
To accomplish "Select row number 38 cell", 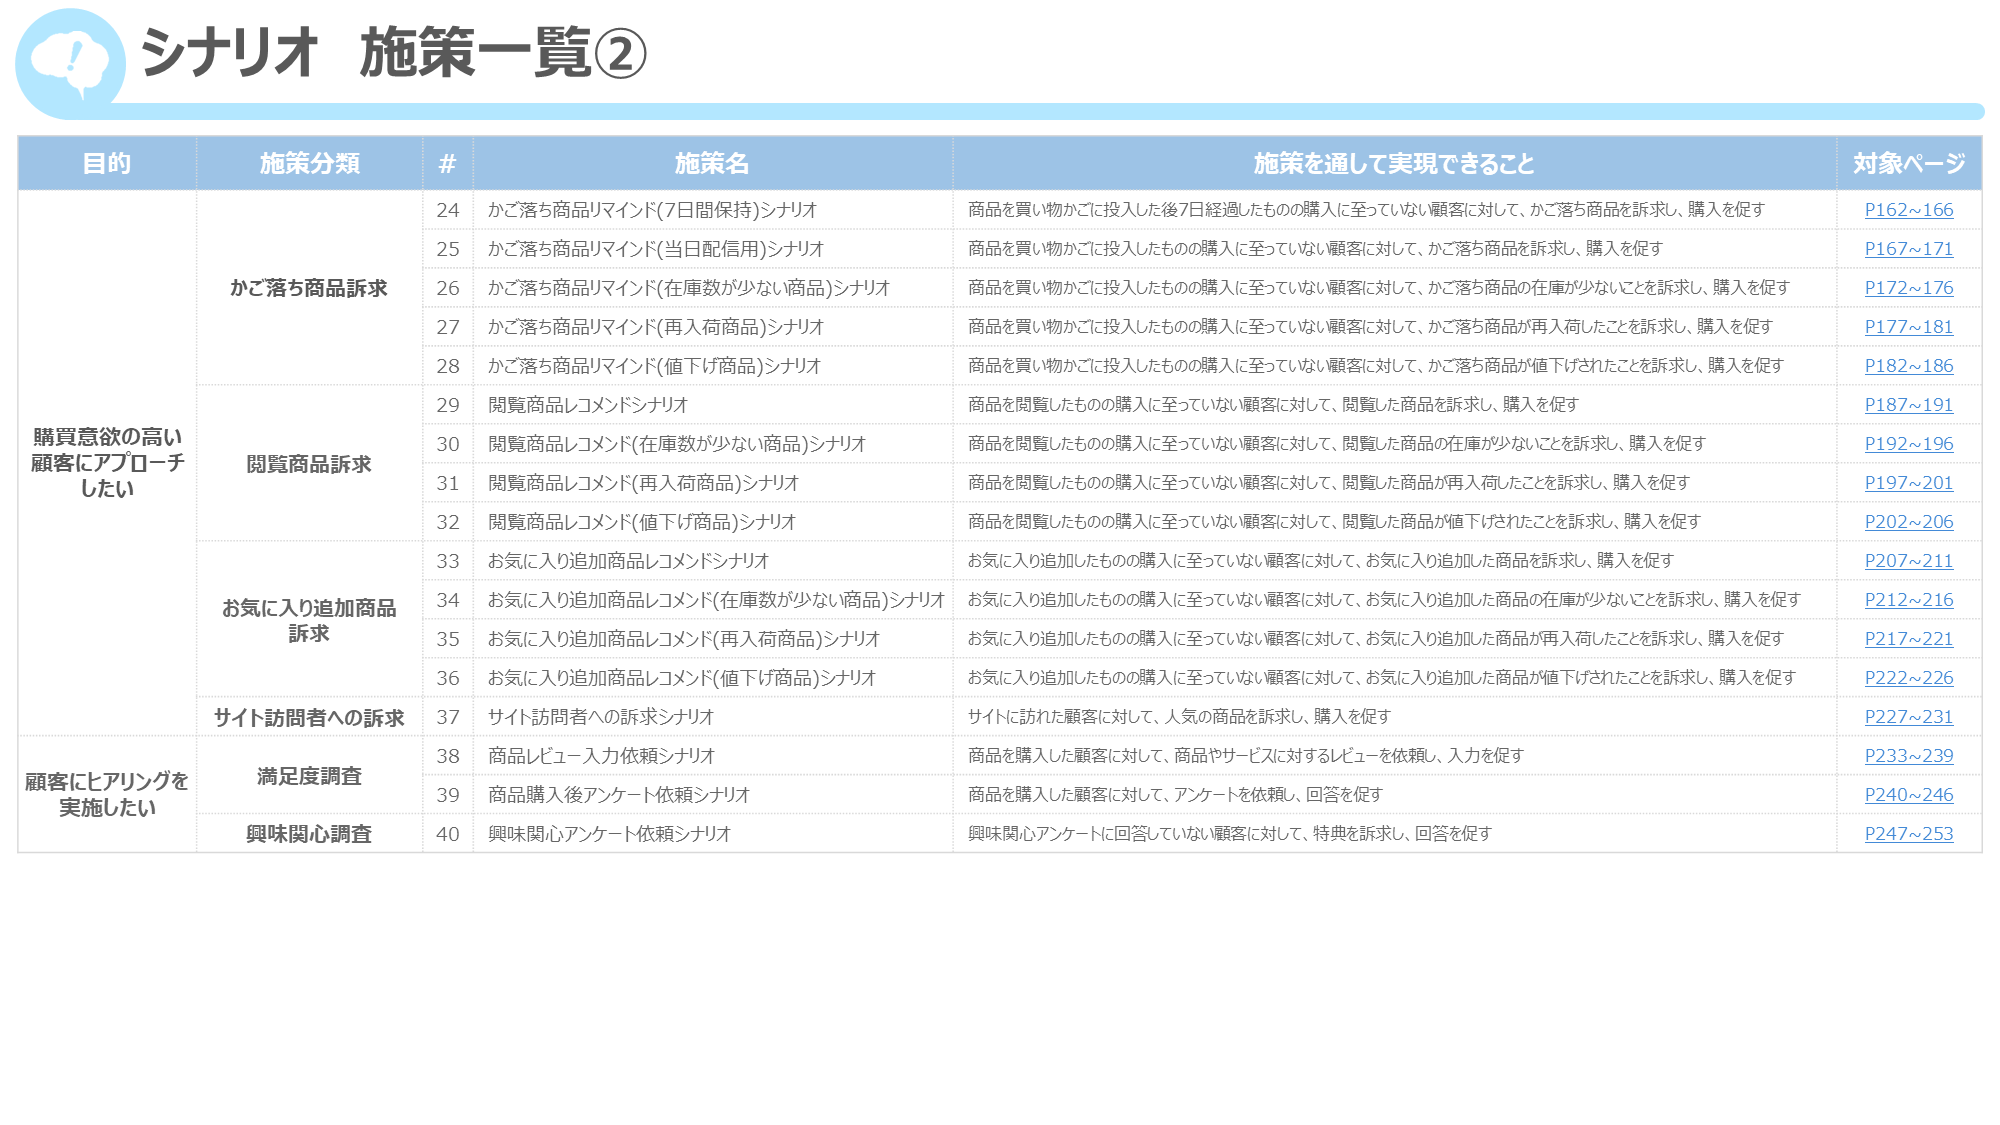I will (447, 756).
